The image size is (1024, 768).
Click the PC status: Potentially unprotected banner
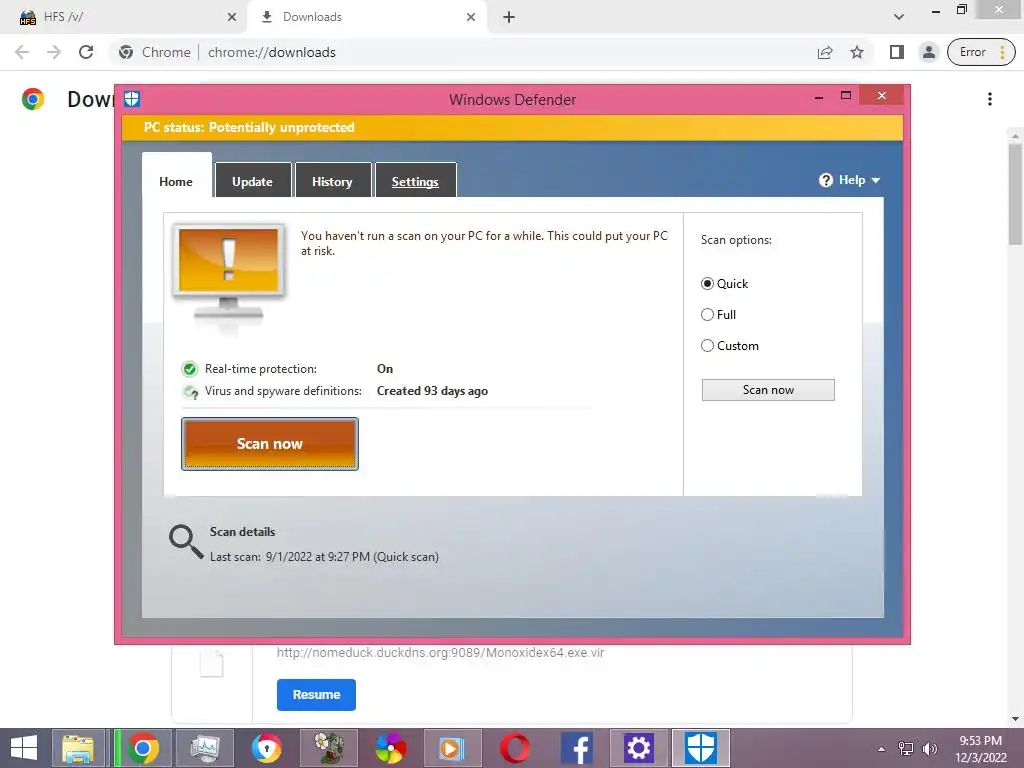(512, 127)
